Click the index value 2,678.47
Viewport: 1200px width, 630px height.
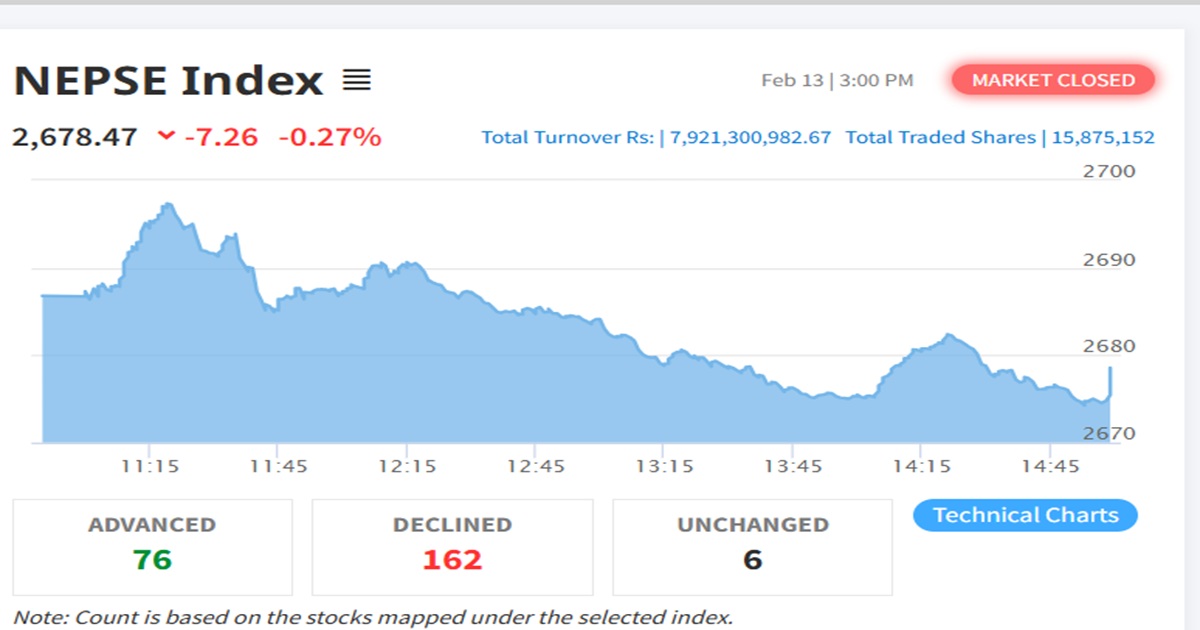(75, 137)
